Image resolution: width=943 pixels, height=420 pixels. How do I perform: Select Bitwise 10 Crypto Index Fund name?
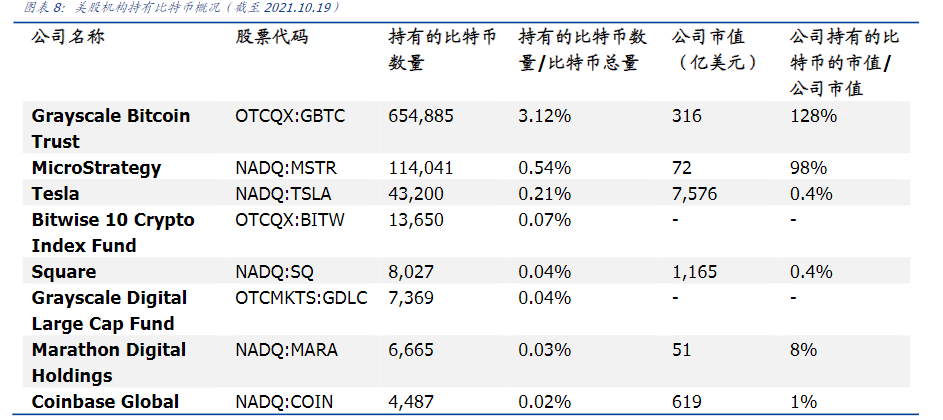click(113, 233)
